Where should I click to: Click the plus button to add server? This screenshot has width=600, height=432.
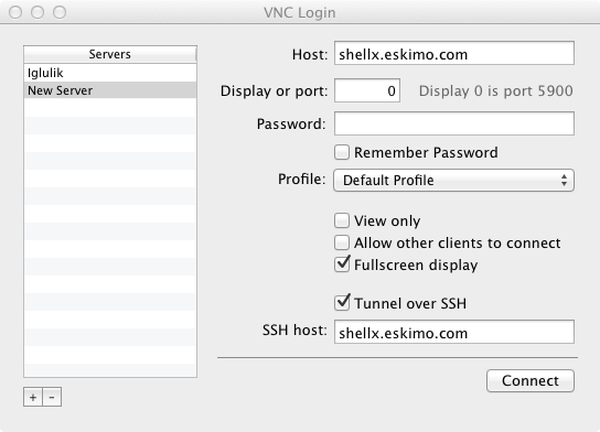click(x=32, y=397)
